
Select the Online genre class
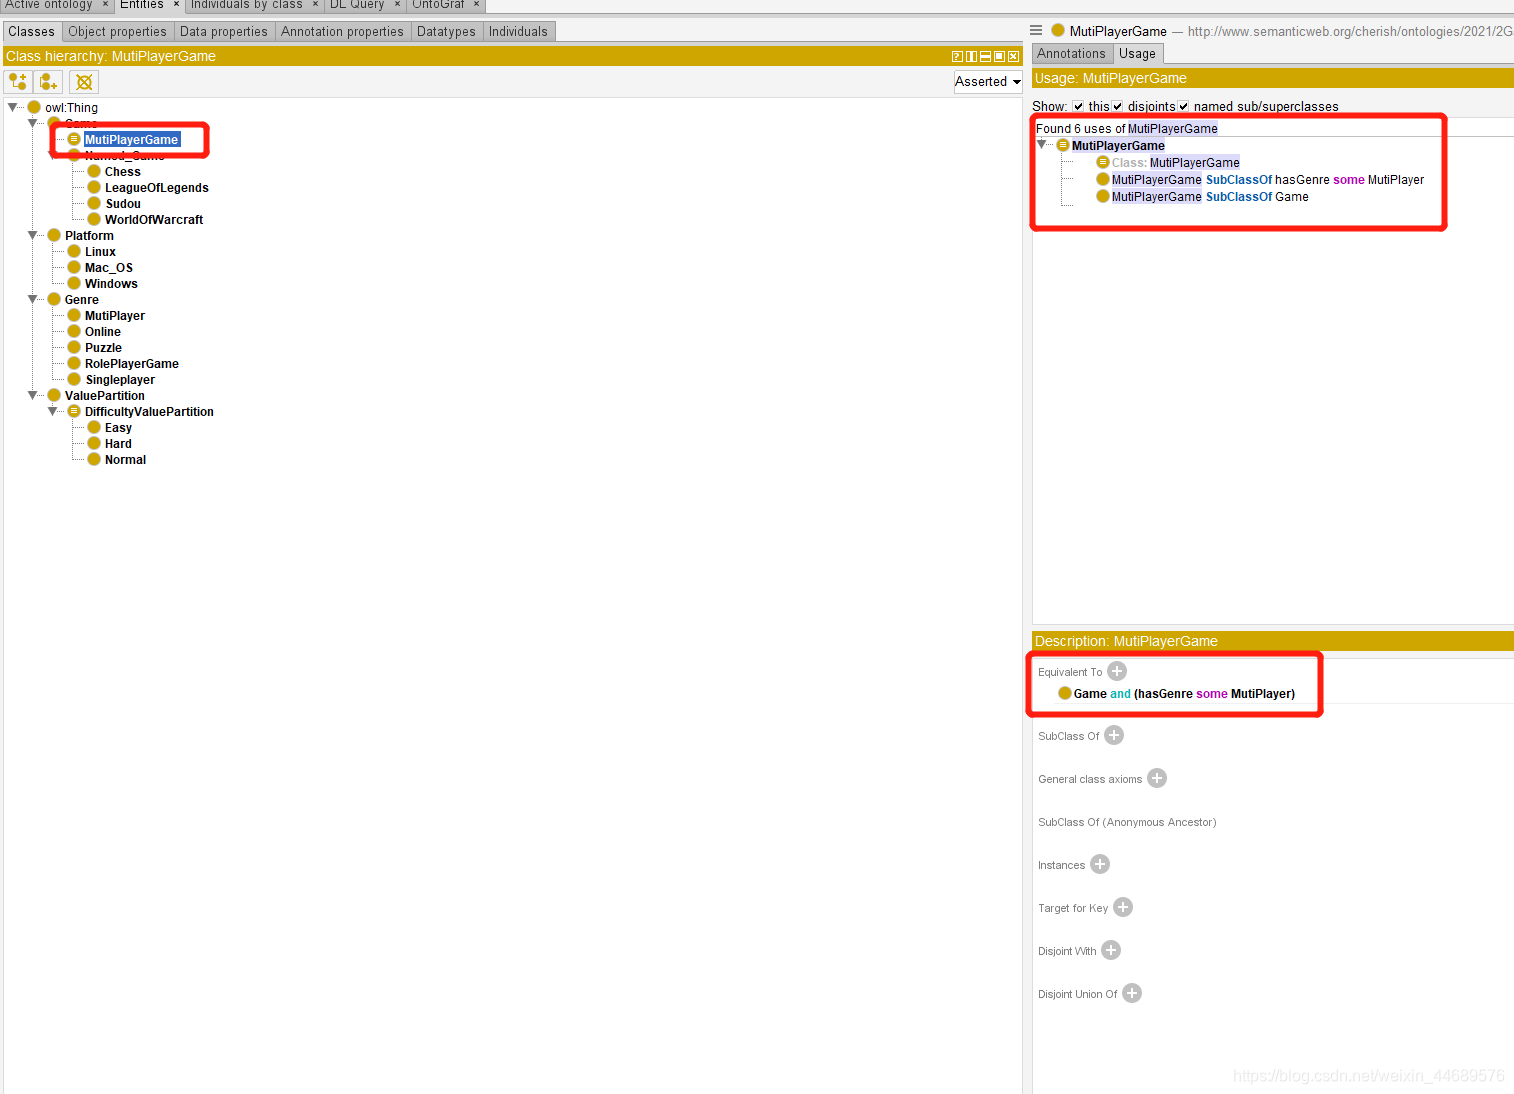(x=103, y=331)
